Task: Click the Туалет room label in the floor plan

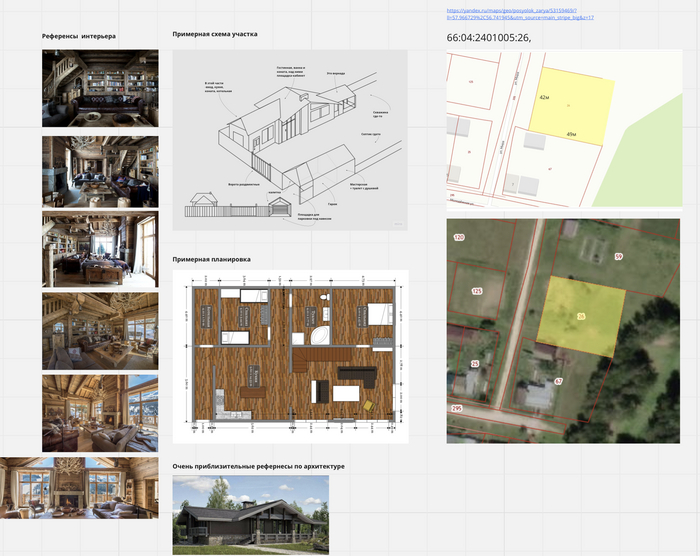Action: pos(310,316)
